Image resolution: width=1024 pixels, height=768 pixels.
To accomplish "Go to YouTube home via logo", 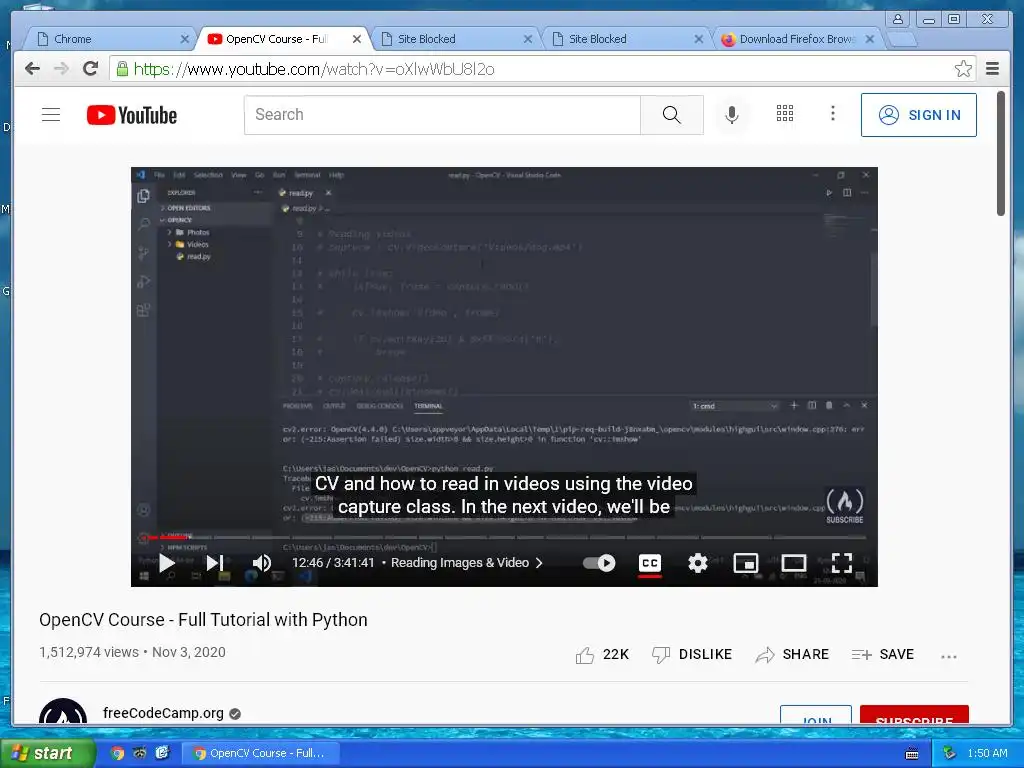I will click(x=132, y=115).
